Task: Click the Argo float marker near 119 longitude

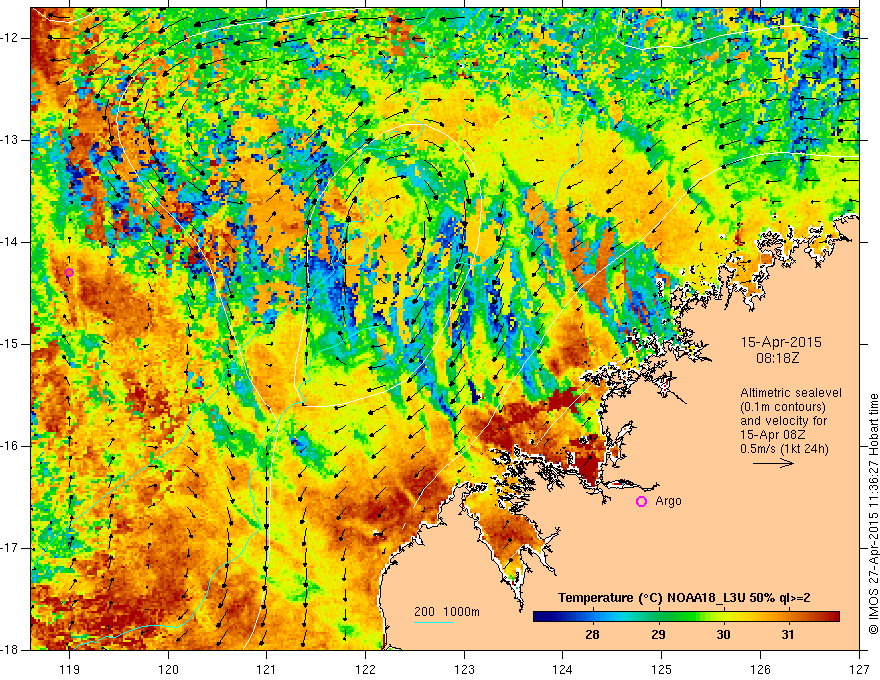Action: point(69,273)
